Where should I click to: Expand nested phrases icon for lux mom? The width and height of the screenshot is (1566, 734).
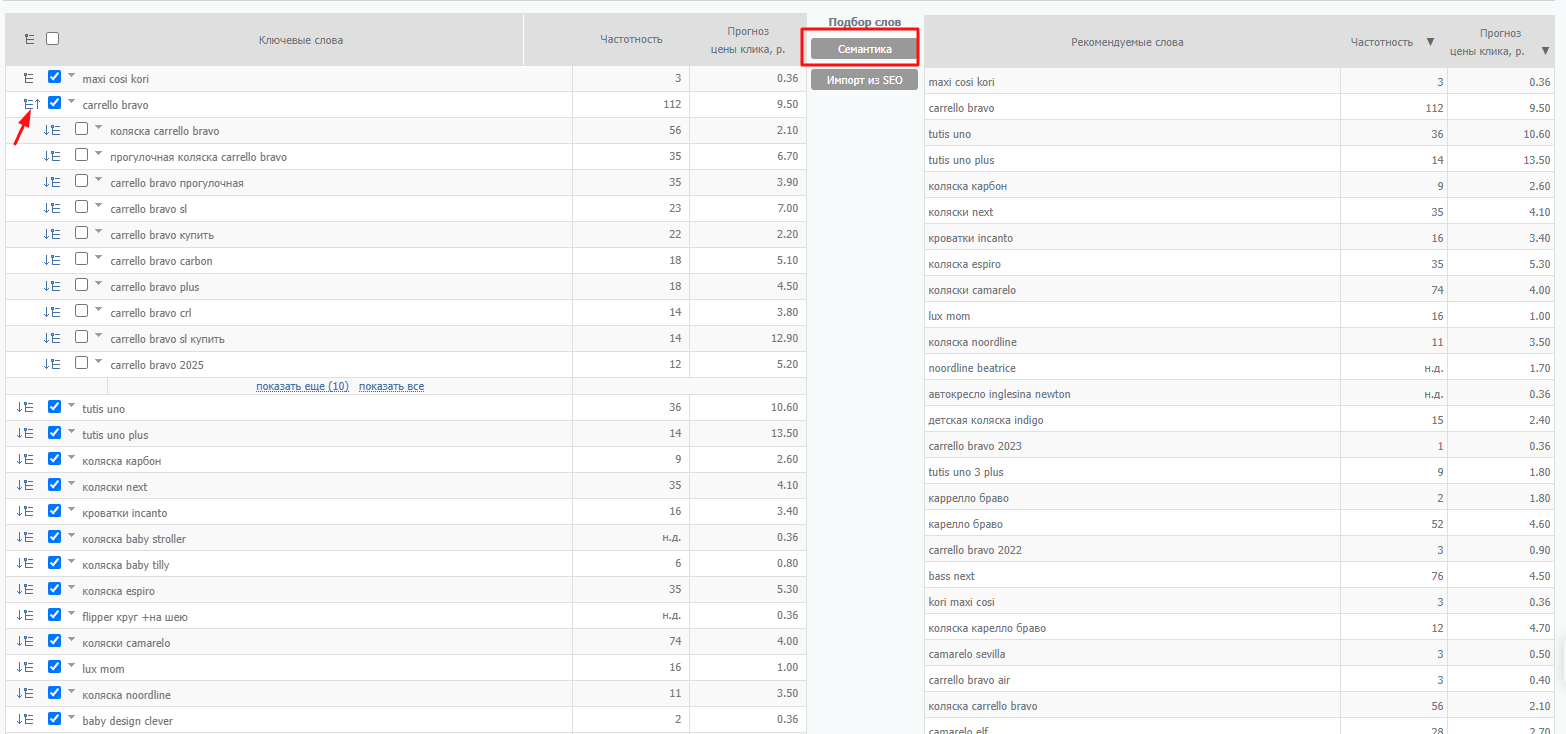click(26, 667)
